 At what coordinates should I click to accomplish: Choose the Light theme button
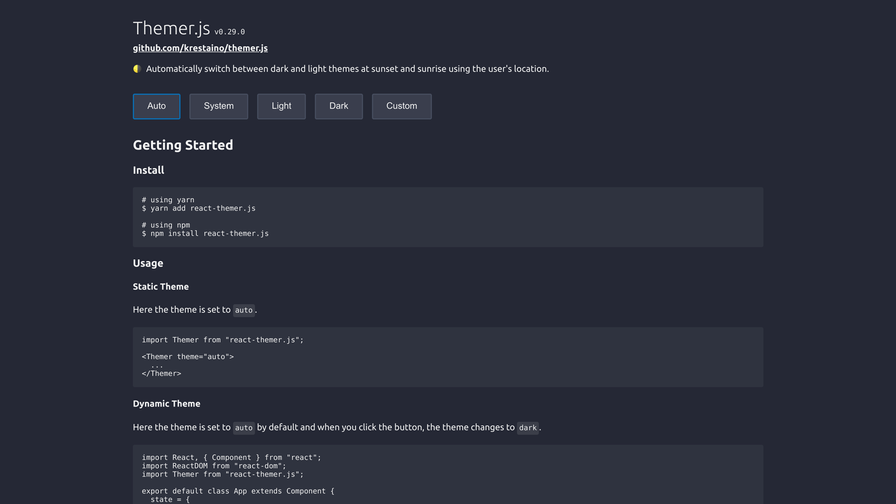pos(281,106)
